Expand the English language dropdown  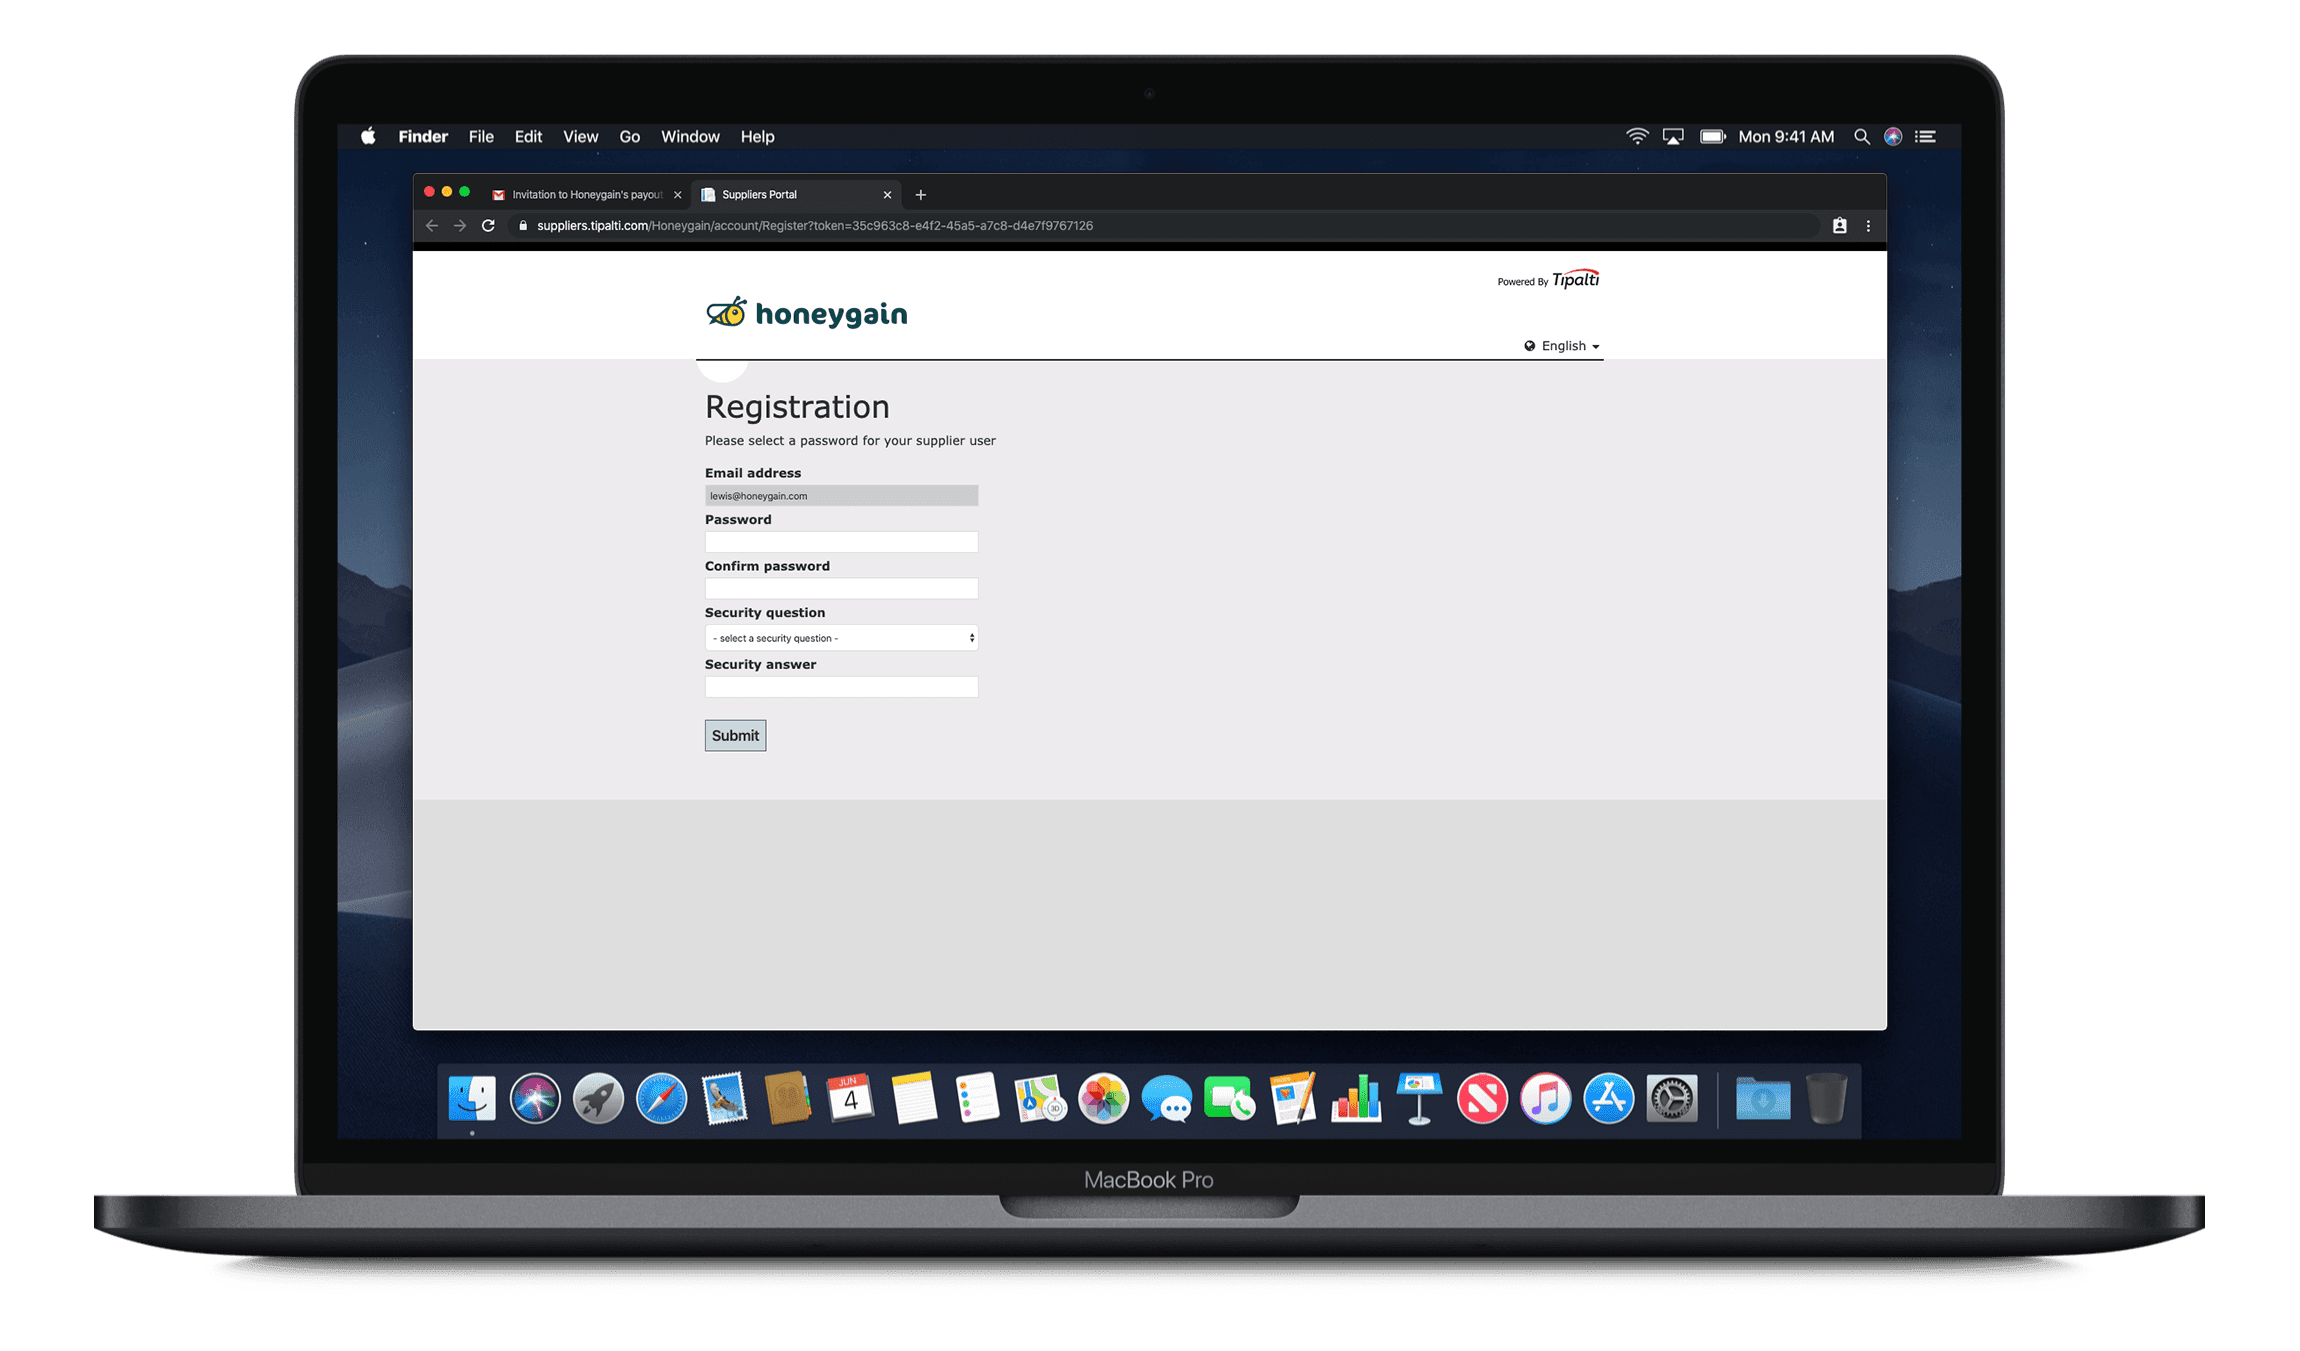1562,346
